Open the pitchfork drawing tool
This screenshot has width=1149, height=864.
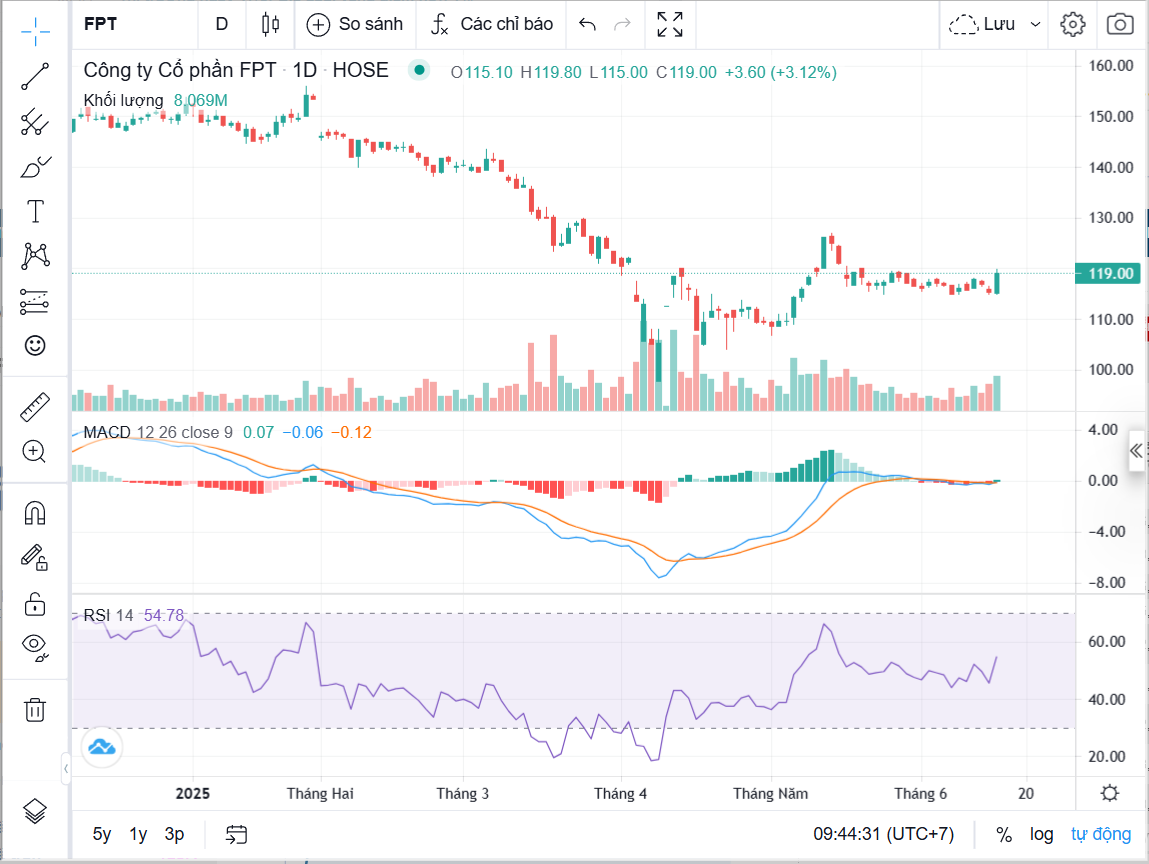point(35,122)
